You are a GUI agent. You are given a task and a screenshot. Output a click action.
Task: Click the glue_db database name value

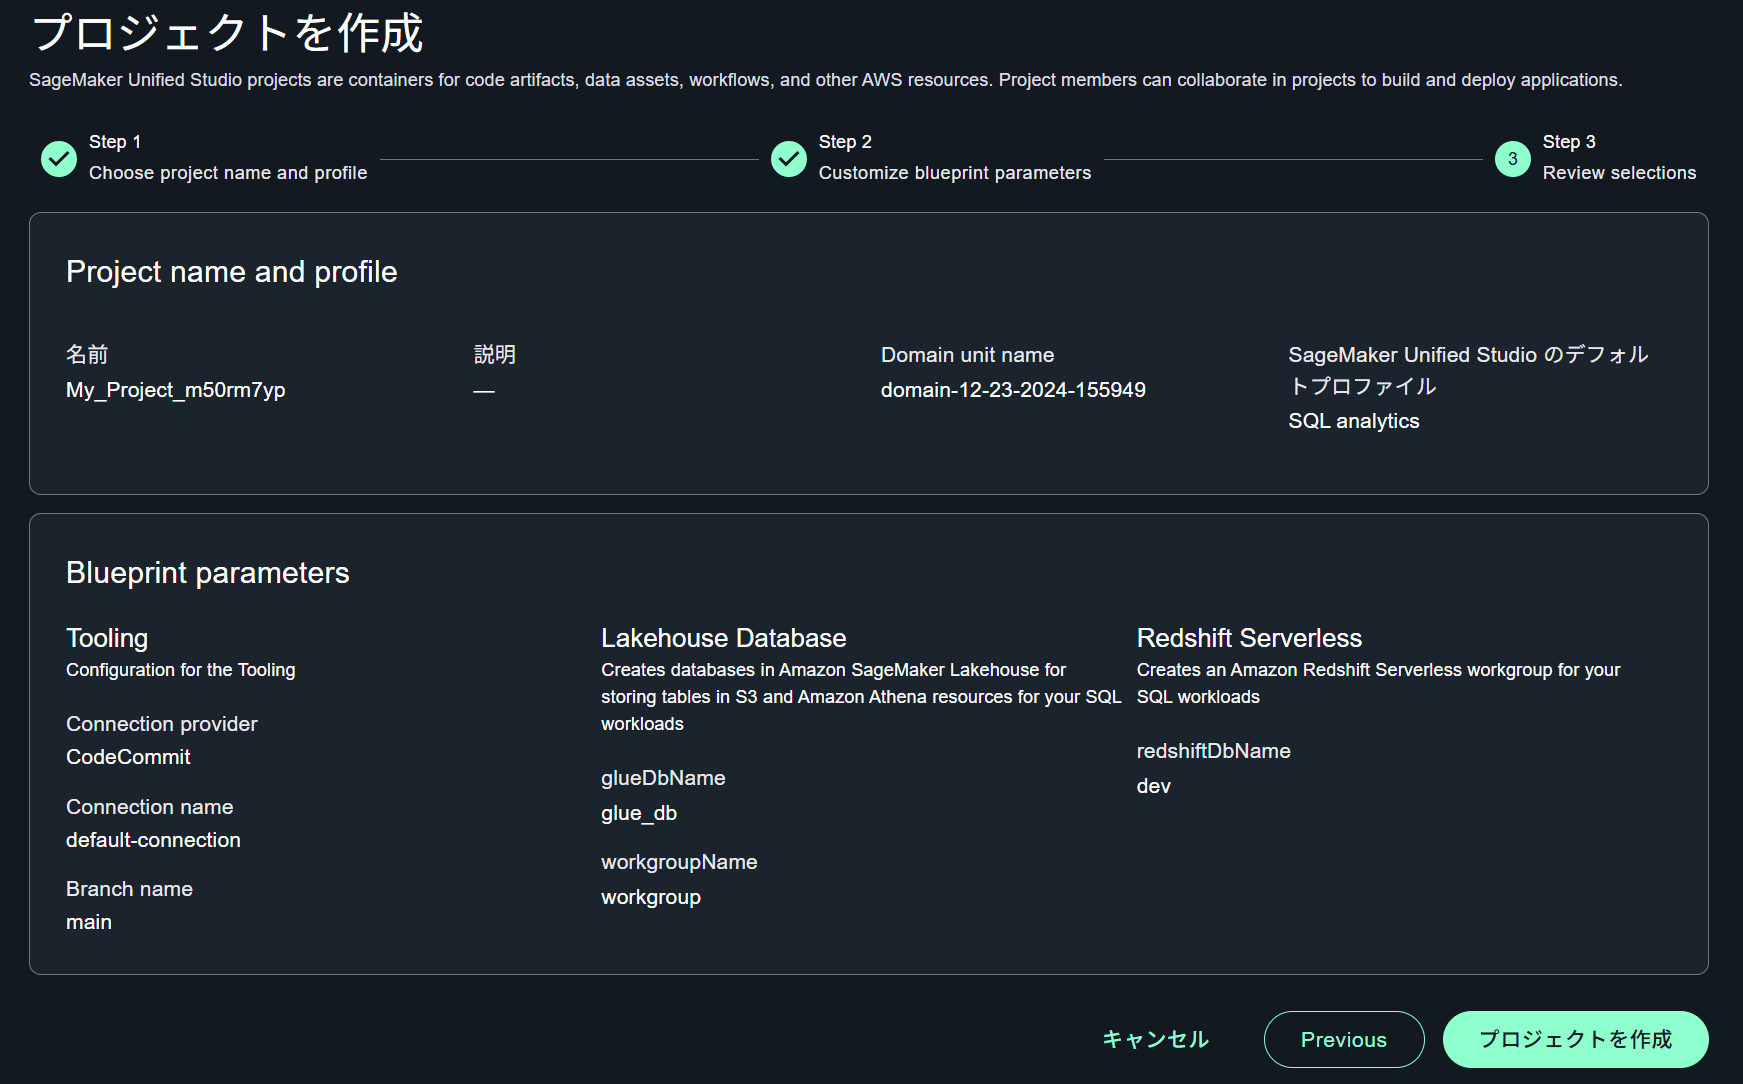[x=639, y=813]
